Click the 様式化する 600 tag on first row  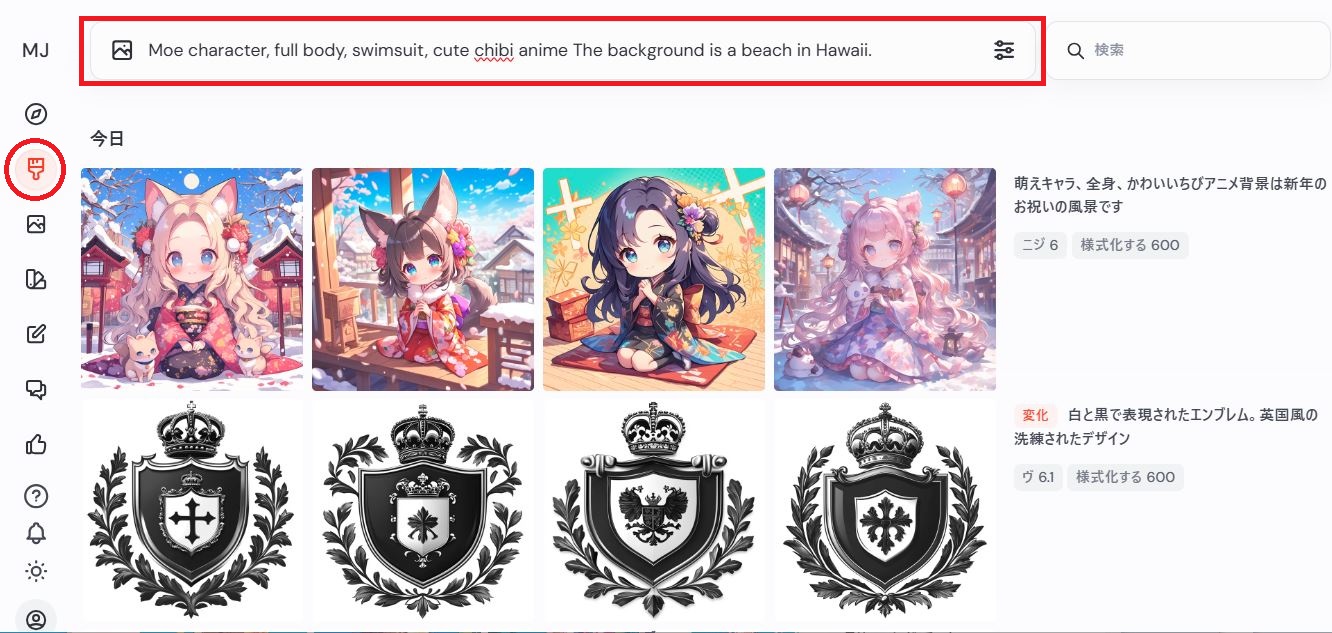tap(1130, 245)
